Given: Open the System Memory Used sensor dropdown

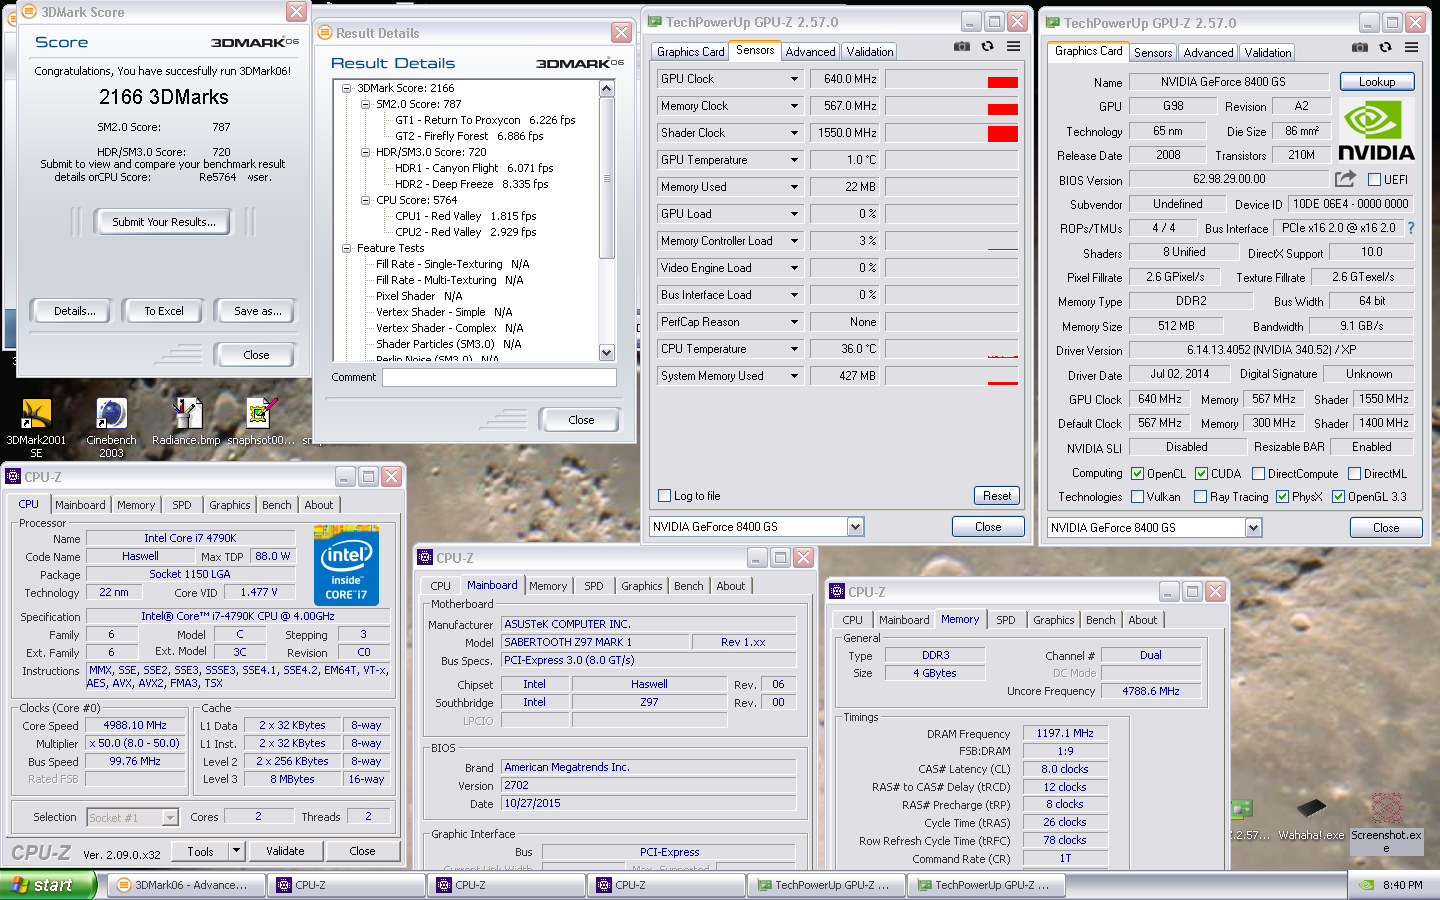Looking at the screenshot, I should pyautogui.click(x=794, y=376).
